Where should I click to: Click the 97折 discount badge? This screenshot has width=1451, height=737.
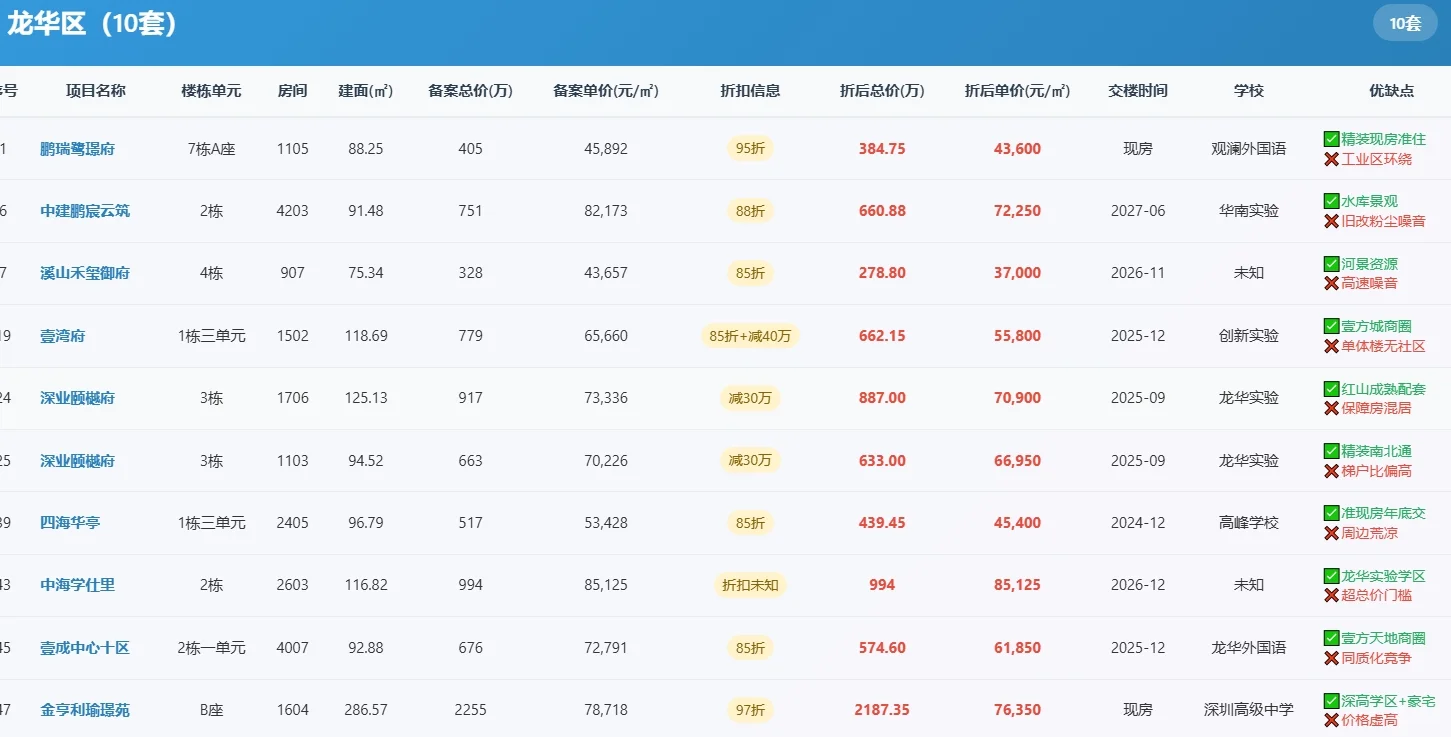tap(750, 710)
